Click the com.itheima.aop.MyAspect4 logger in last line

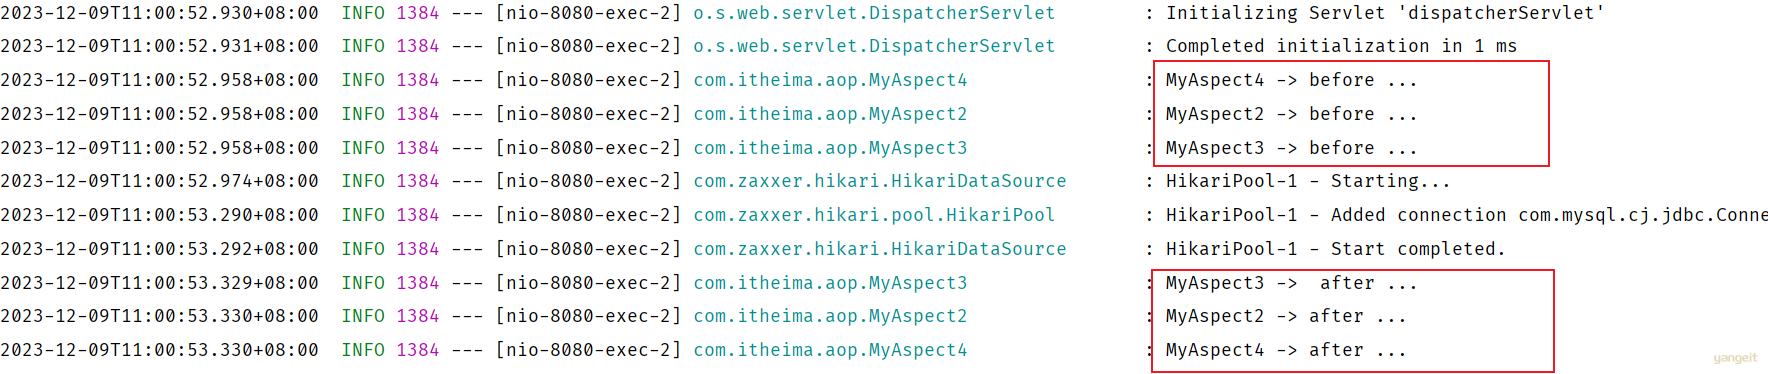coord(830,350)
